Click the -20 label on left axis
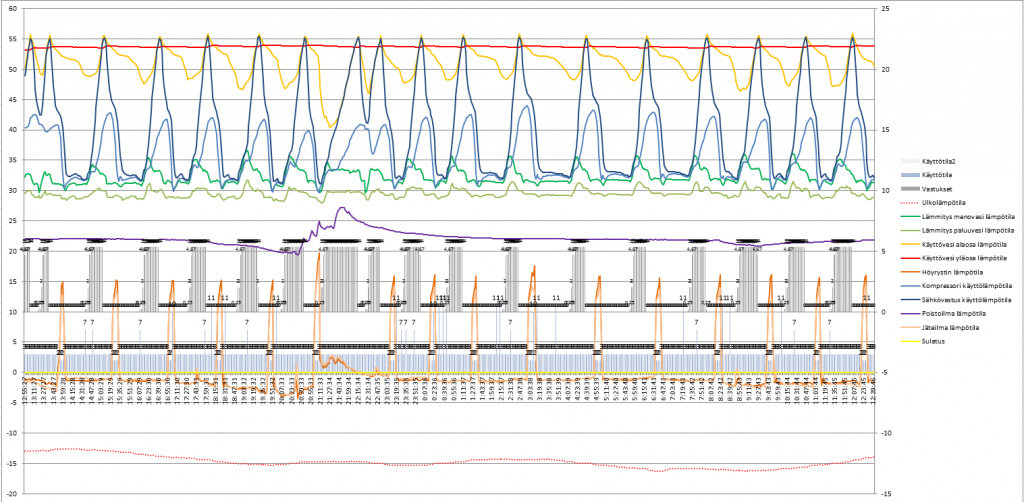Image resolution: width=1024 pixels, height=502 pixels. tap(10, 493)
